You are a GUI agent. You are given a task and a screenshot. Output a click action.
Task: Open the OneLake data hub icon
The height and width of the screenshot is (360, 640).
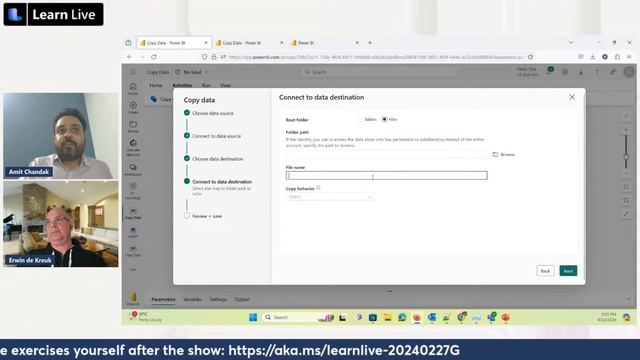coord(133,148)
